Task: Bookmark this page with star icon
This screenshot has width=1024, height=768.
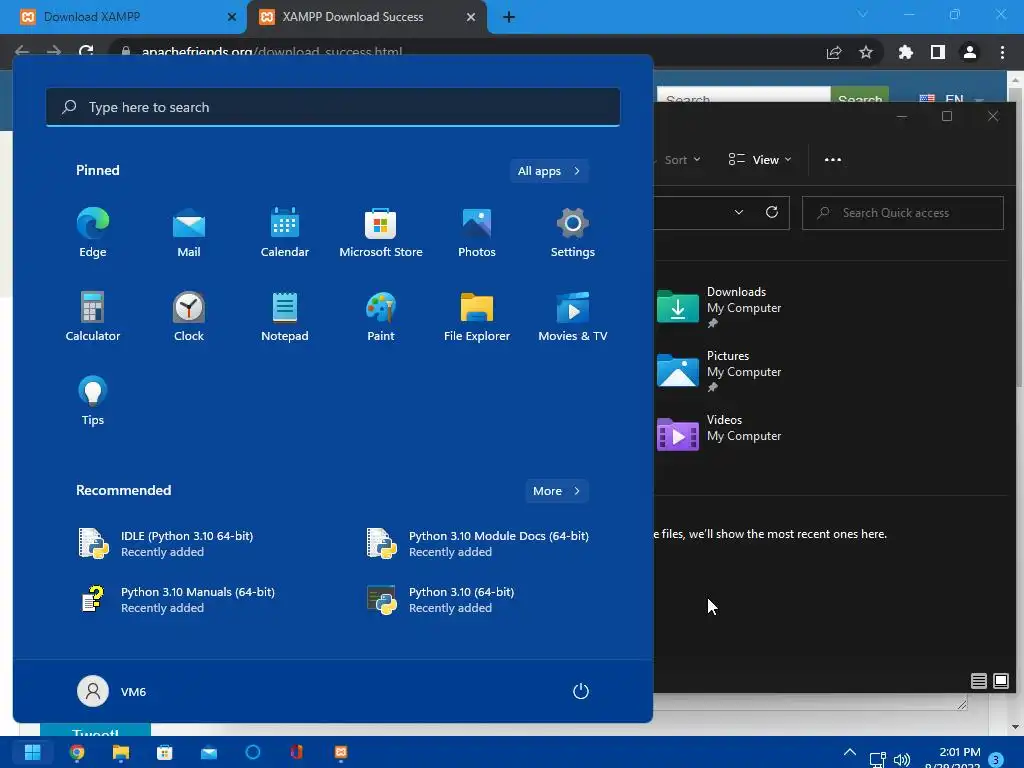Action: pos(866,52)
